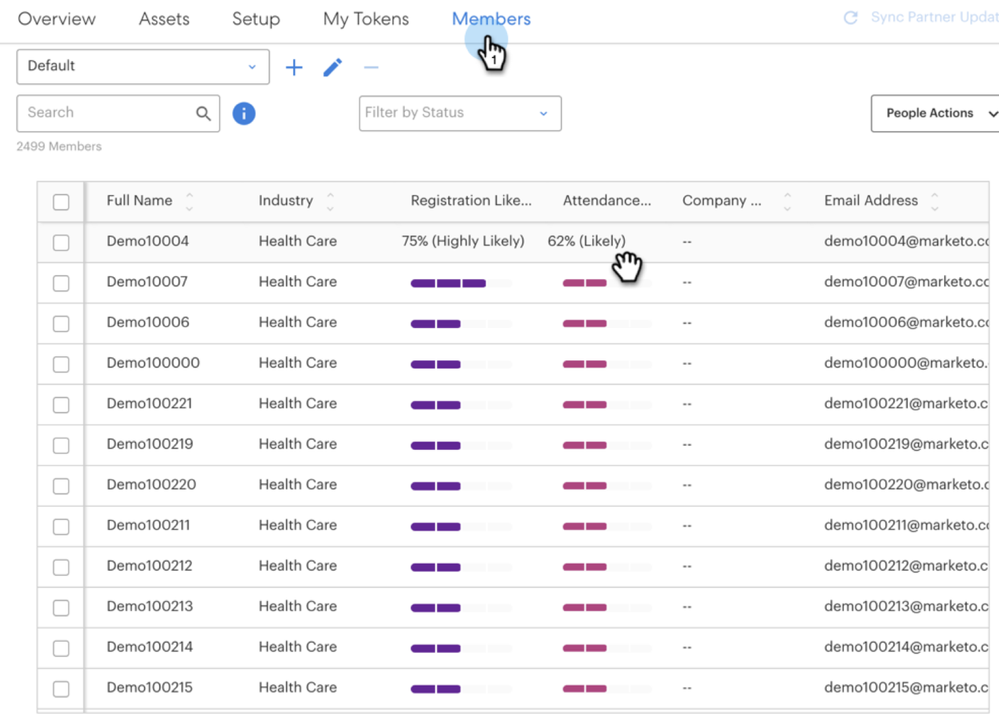Check the box for Demo10004

pyautogui.click(x=61, y=242)
